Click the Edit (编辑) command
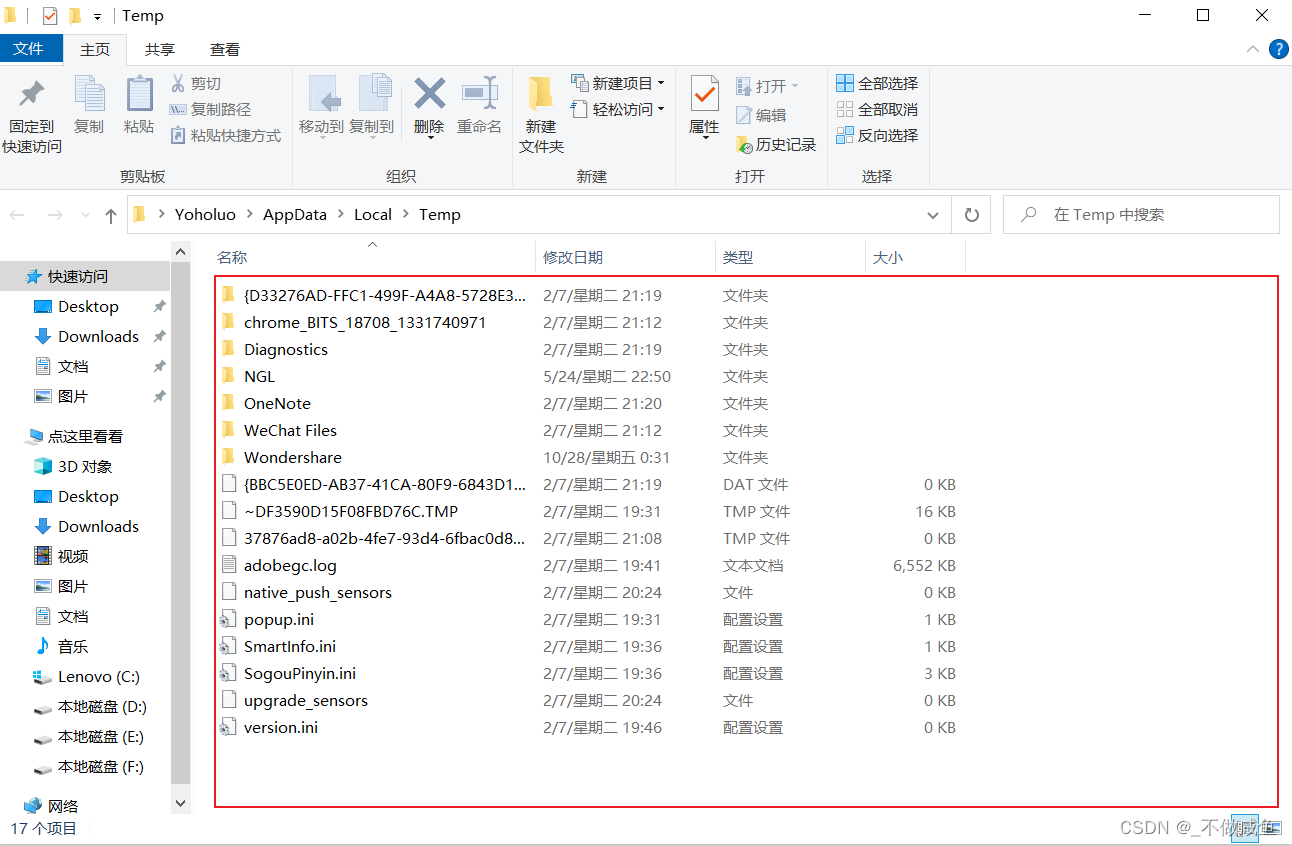 pyautogui.click(x=761, y=116)
